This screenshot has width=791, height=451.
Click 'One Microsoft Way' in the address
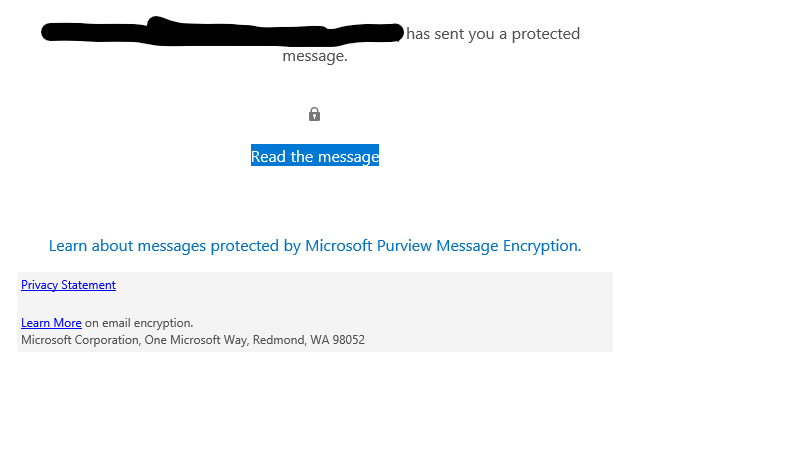[x=196, y=340]
